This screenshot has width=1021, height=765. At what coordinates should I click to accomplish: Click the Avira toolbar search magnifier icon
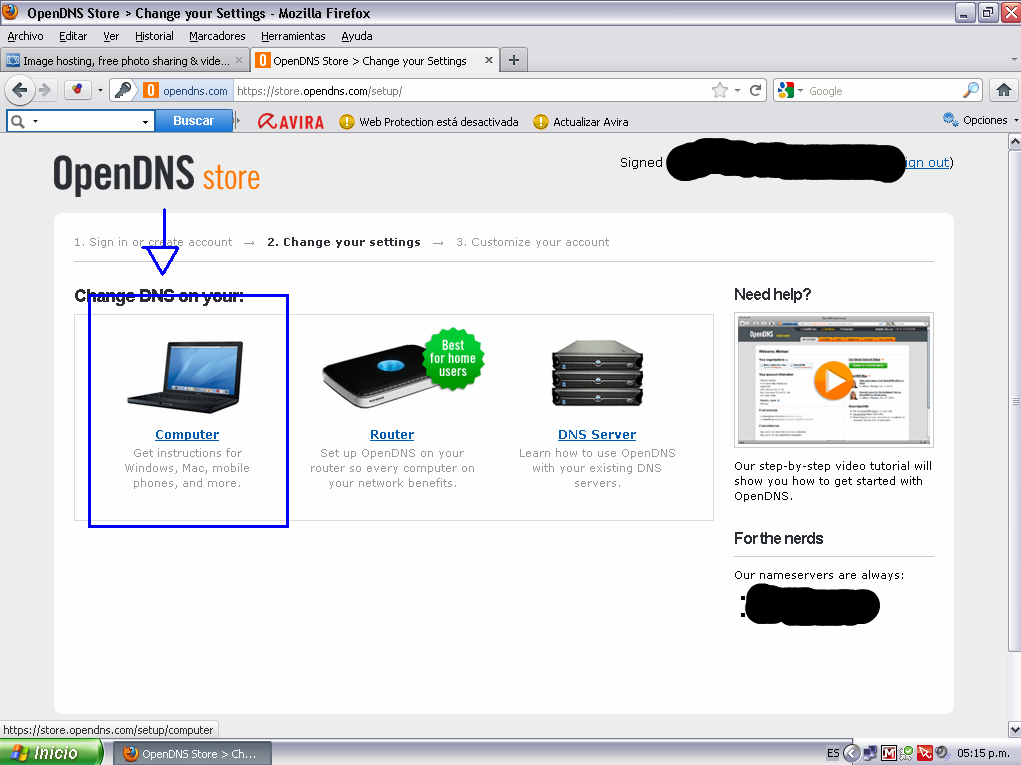tap(18, 122)
